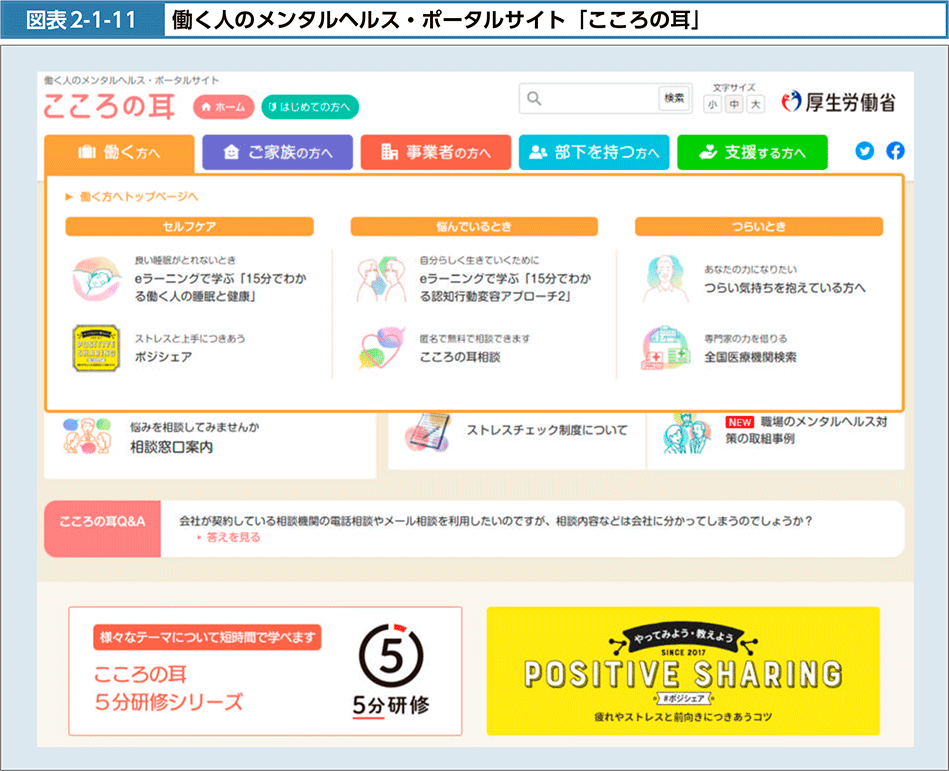Set text size to 小
The image size is (949, 771).
712,105
